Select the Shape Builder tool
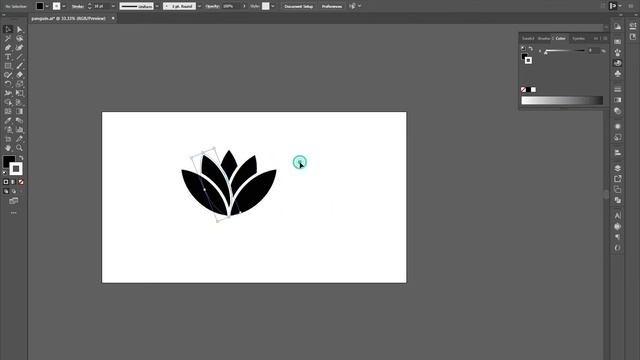This screenshot has width=640, height=360. pyautogui.click(x=8, y=102)
